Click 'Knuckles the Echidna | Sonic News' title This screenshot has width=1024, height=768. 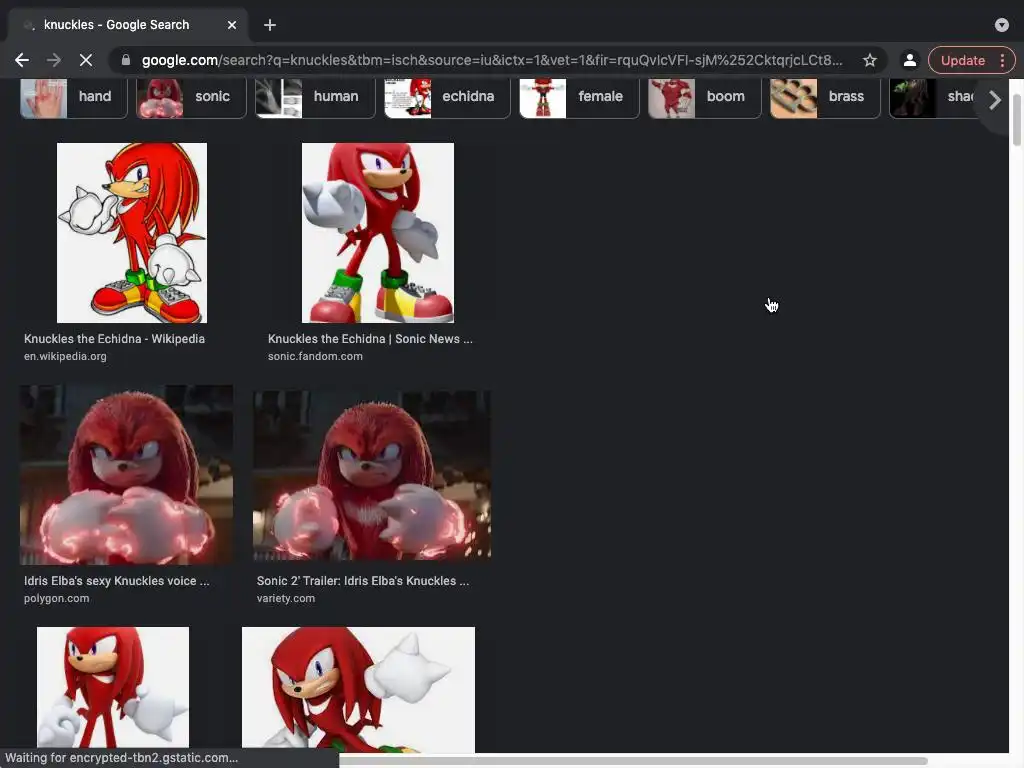[x=370, y=339]
